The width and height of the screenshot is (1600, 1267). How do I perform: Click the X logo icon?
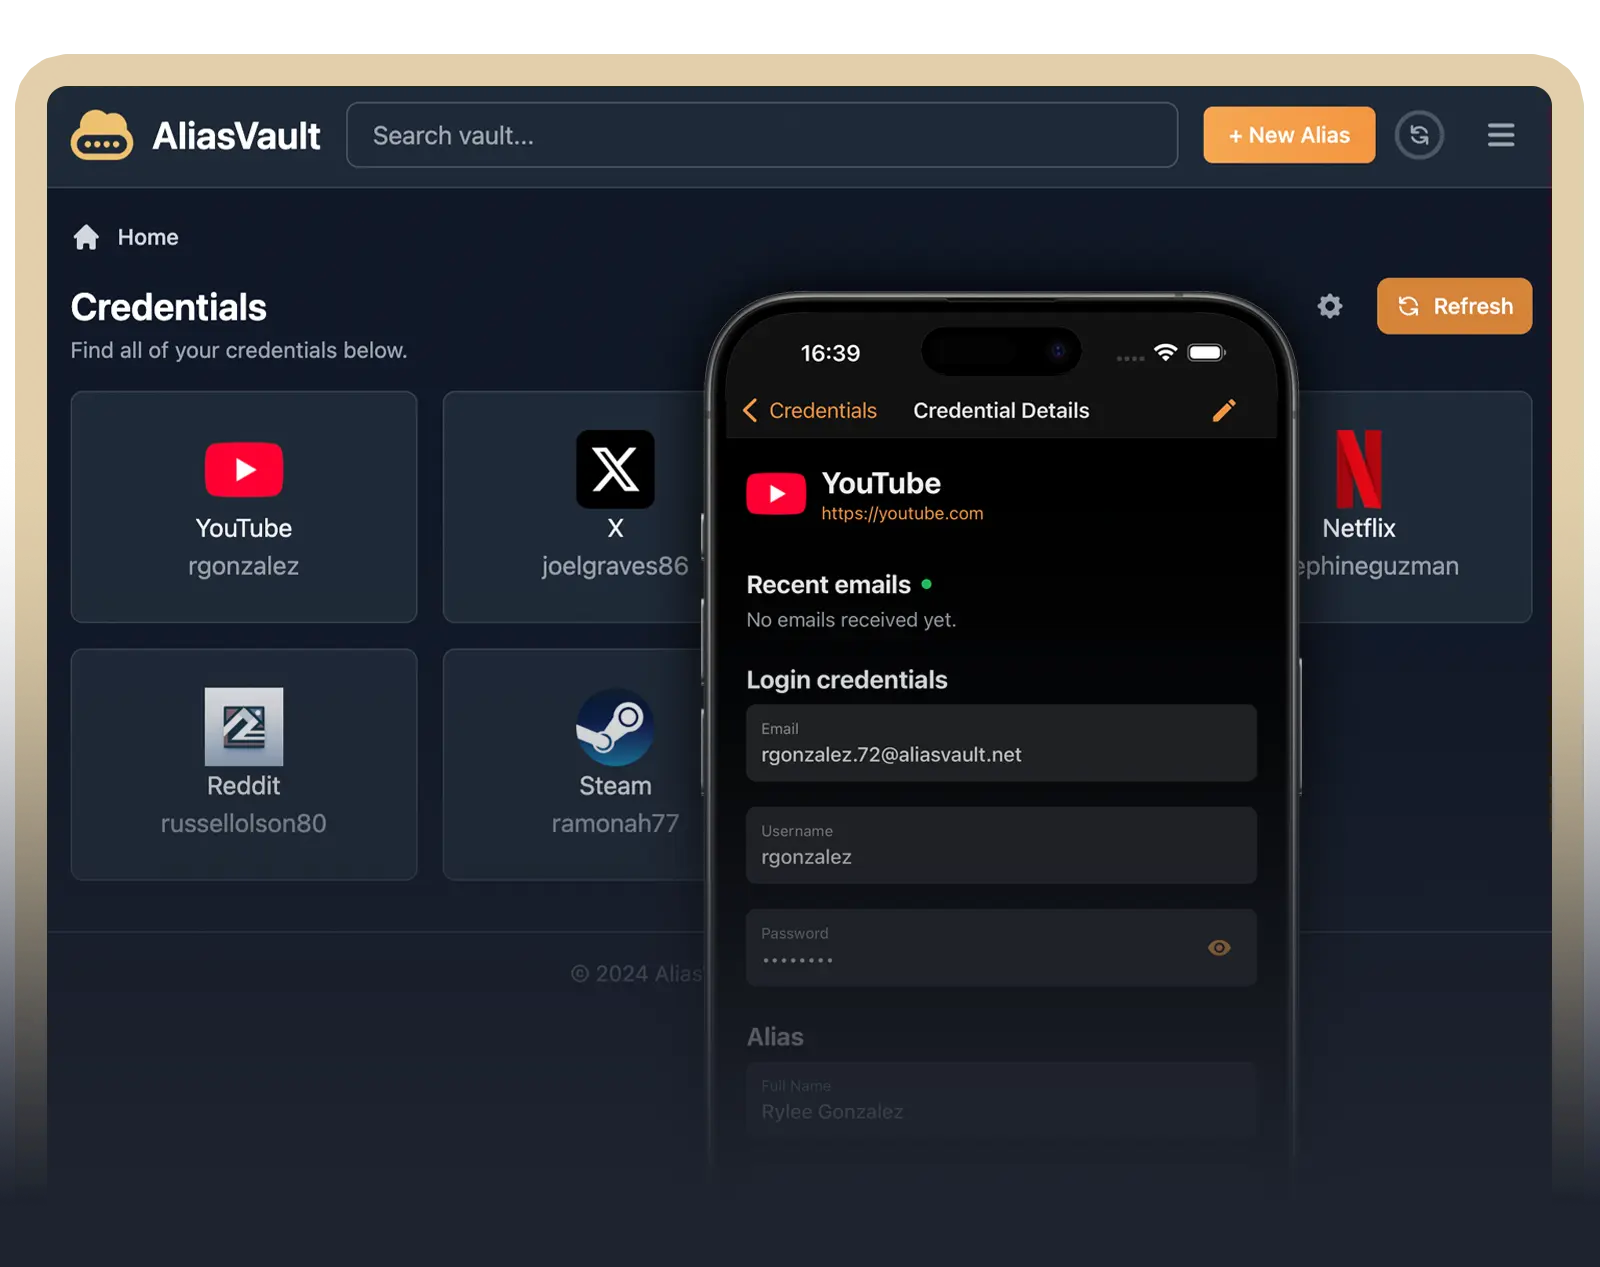click(x=615, y=469)
